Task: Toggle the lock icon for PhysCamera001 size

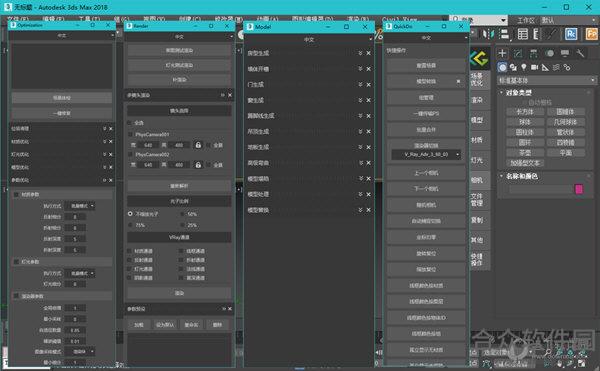Action: (x=198, y=145)
